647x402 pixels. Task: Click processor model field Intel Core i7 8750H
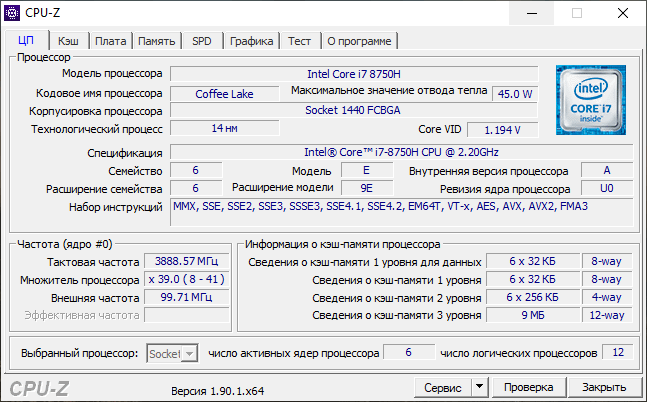tap(354, 74)
